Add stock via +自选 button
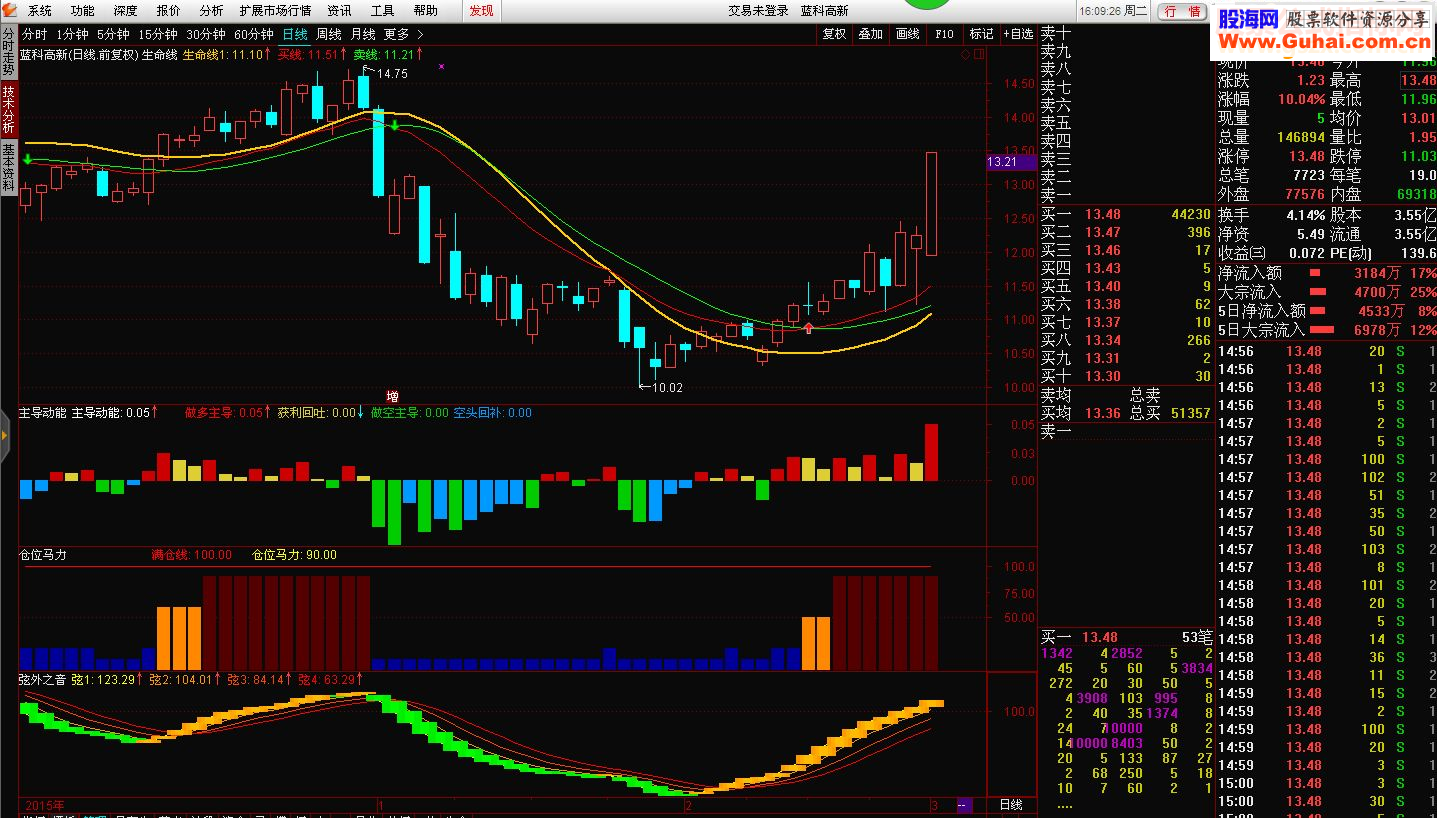The height and width of the screenshot is (818, 1437). 1018,34
